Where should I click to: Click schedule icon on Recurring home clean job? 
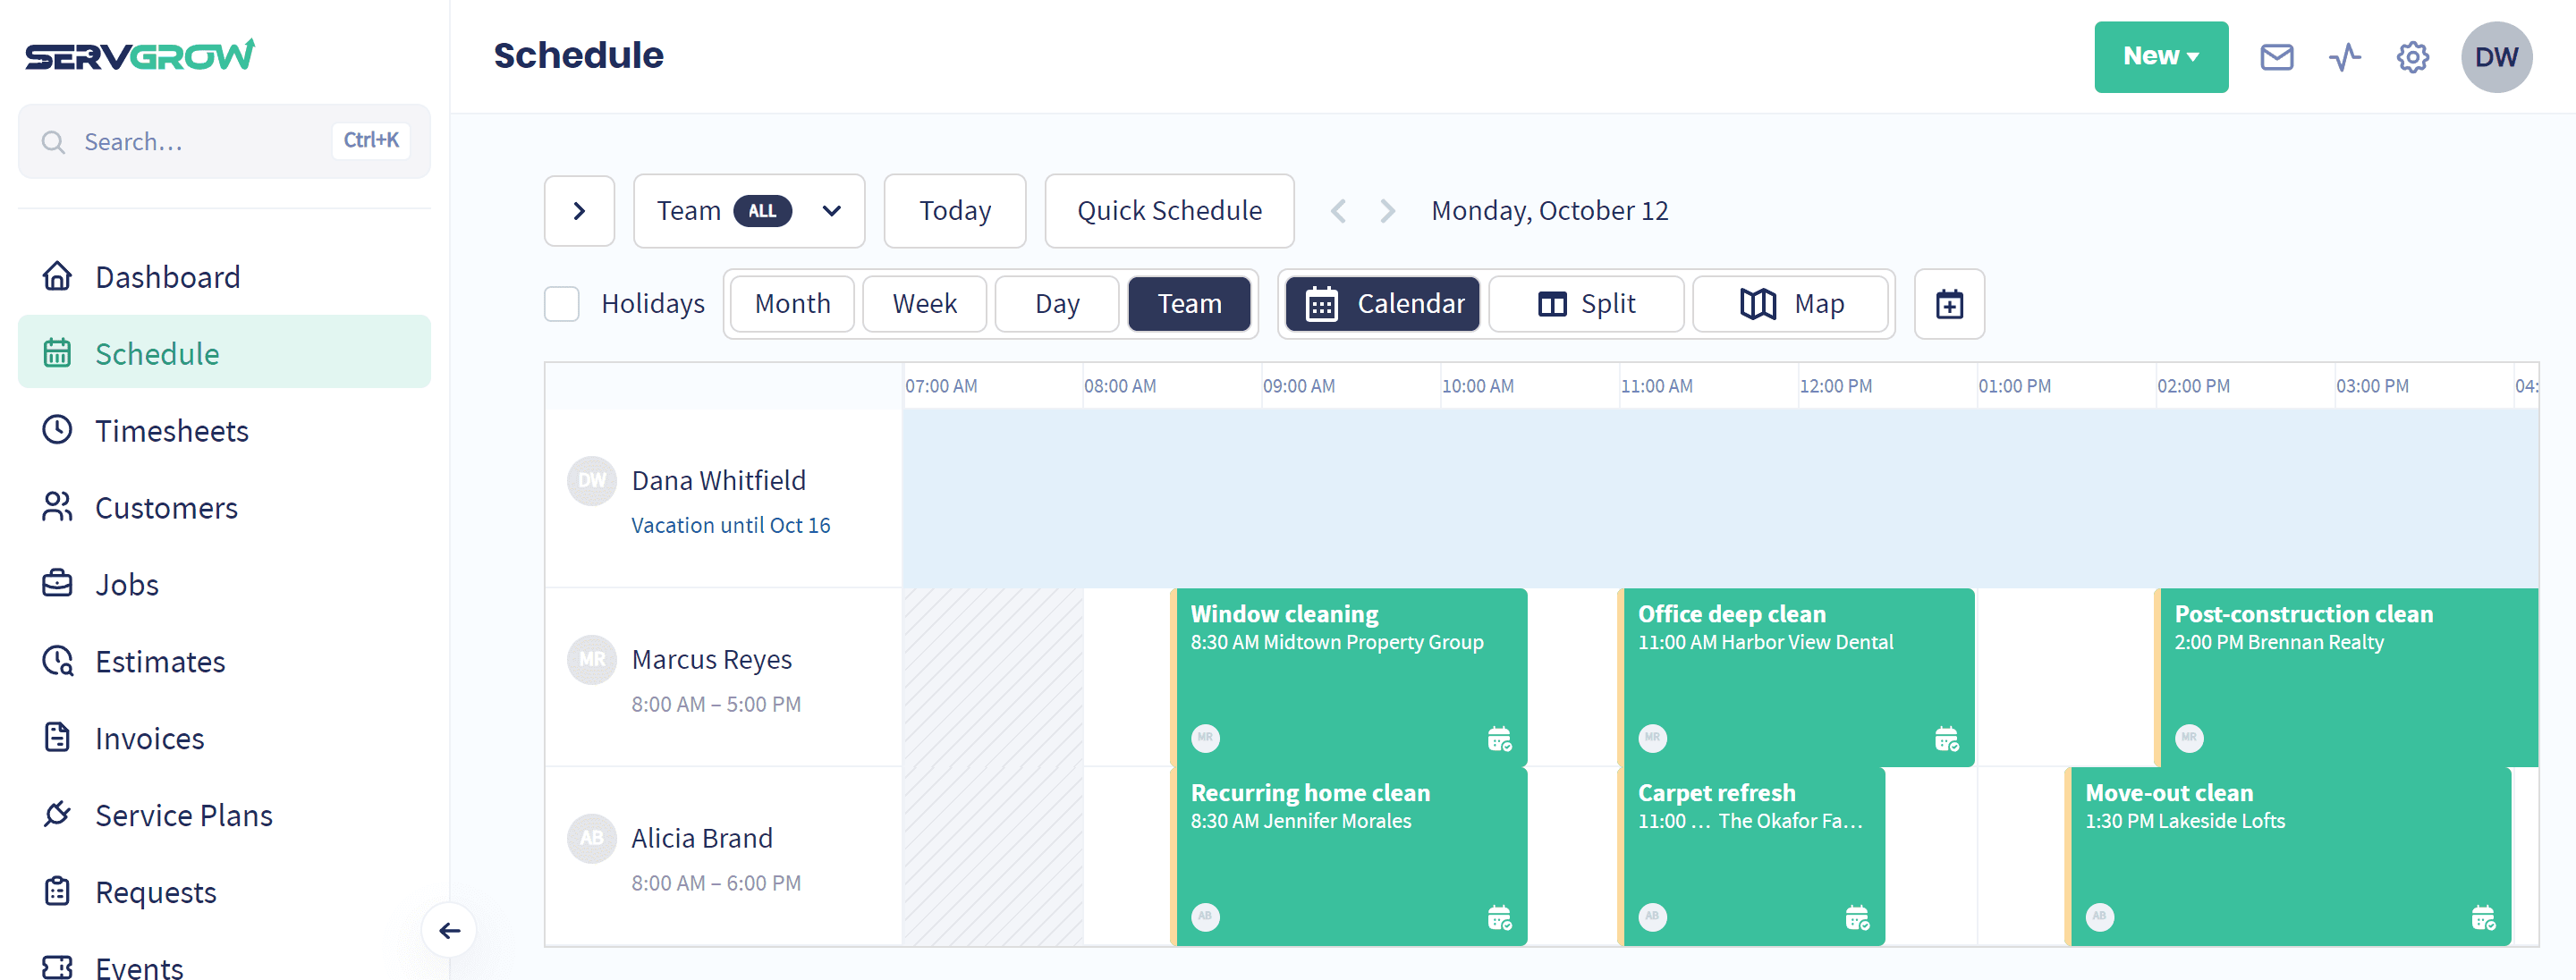pyautogui.click(x=1499, y=917)
